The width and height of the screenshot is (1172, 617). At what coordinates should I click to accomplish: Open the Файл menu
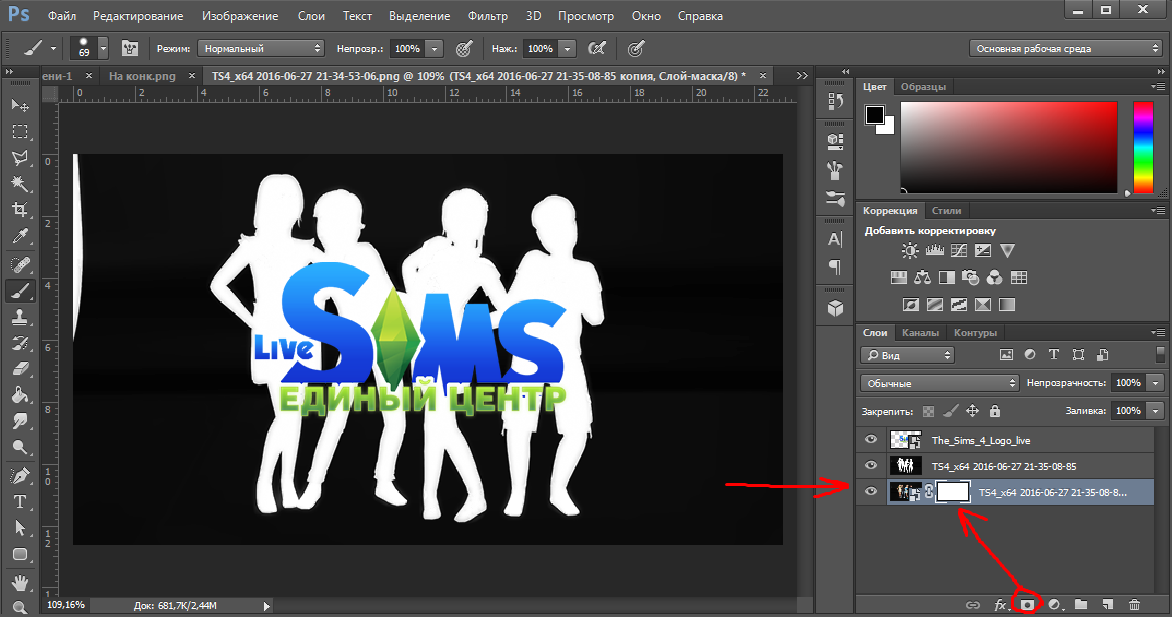pyautogui.click(x=62, y=16)
